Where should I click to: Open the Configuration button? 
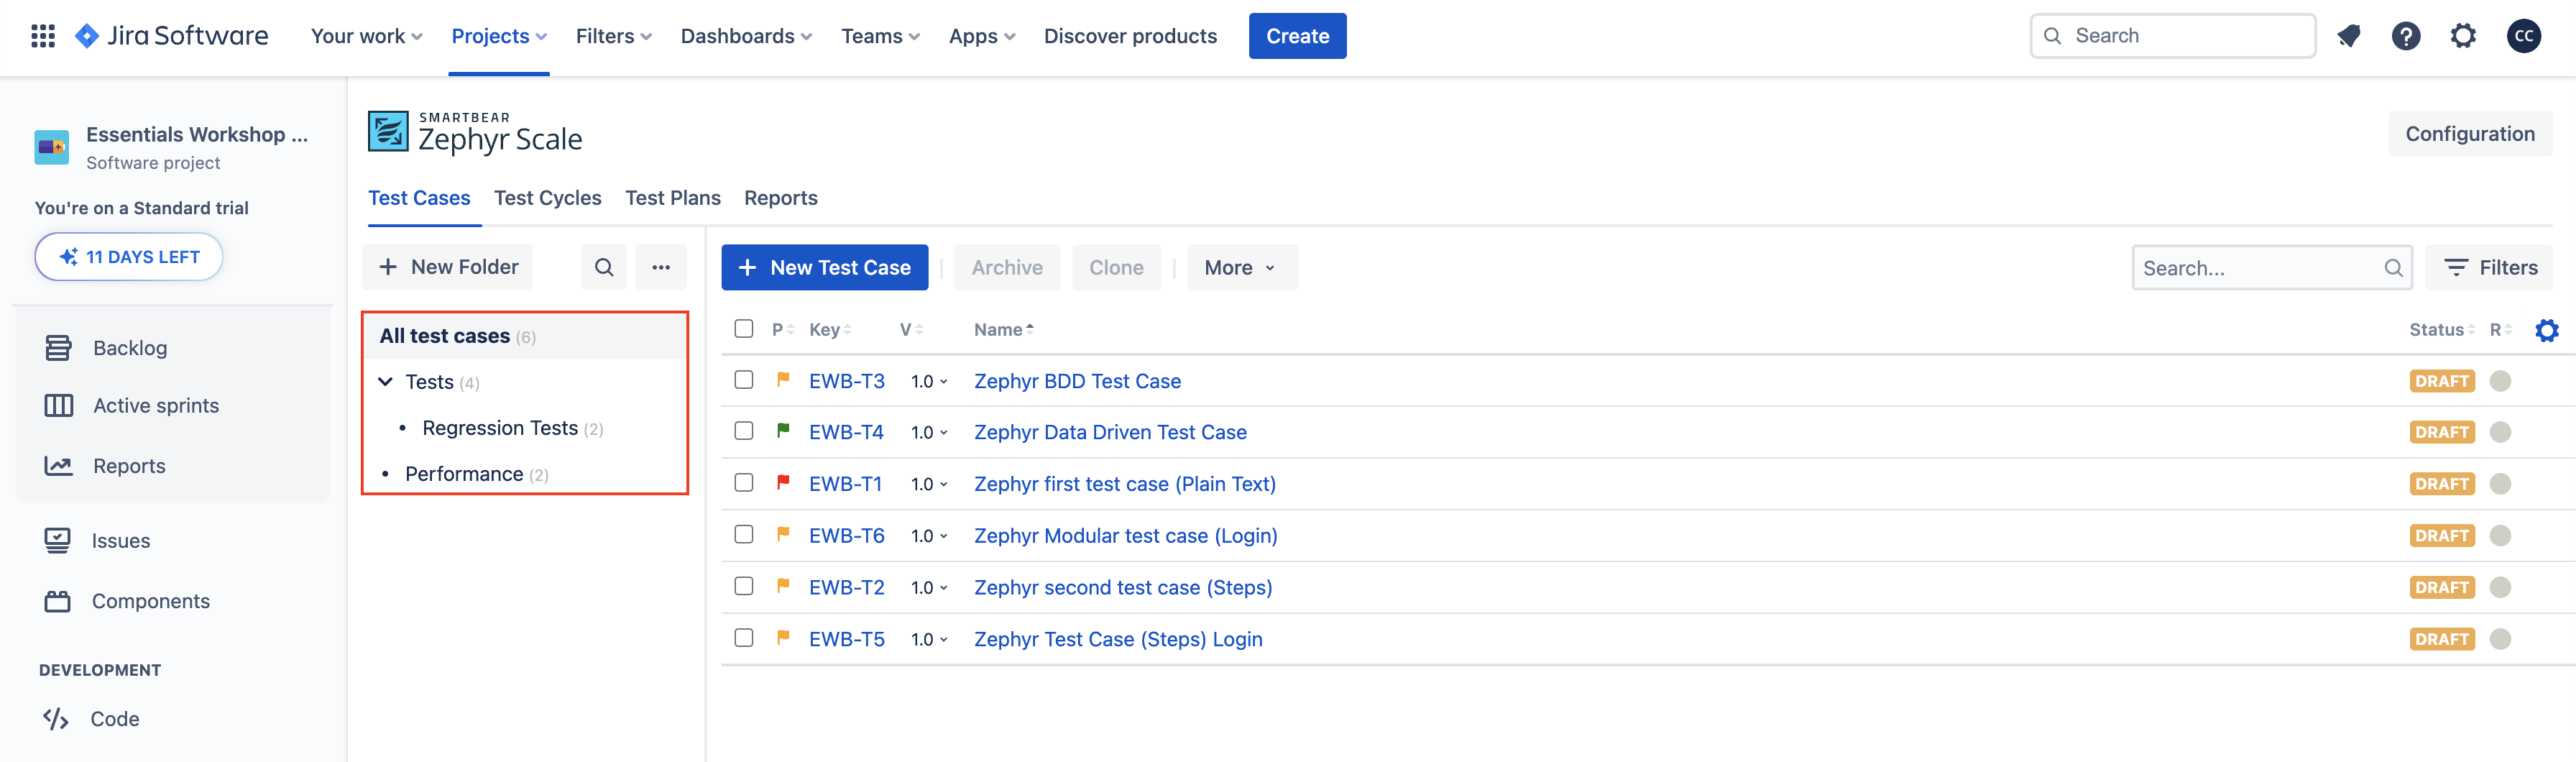tap(2469, 134)
